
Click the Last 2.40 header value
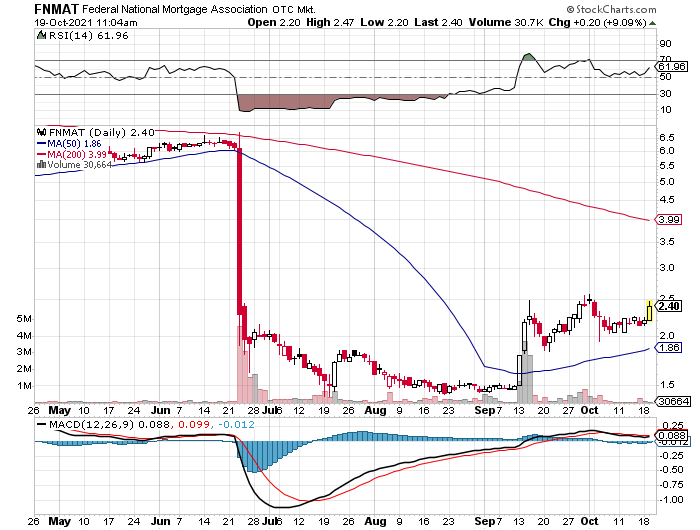click(x=438, y=22)
